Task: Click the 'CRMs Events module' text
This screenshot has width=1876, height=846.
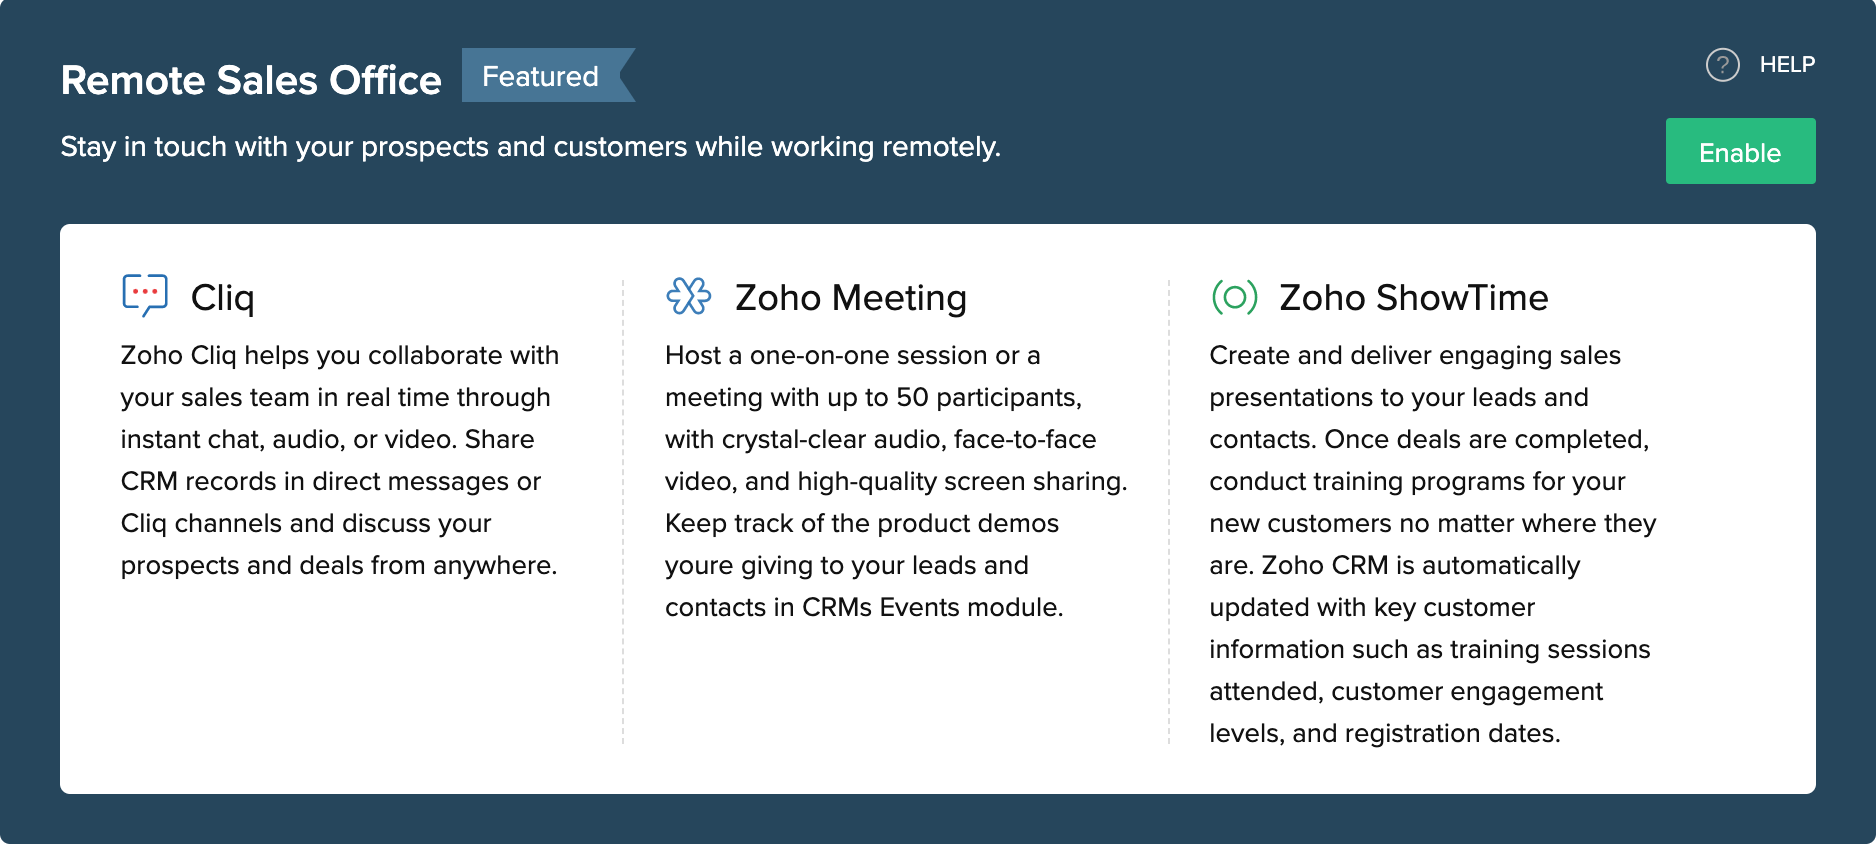Action: click(932, 608)
